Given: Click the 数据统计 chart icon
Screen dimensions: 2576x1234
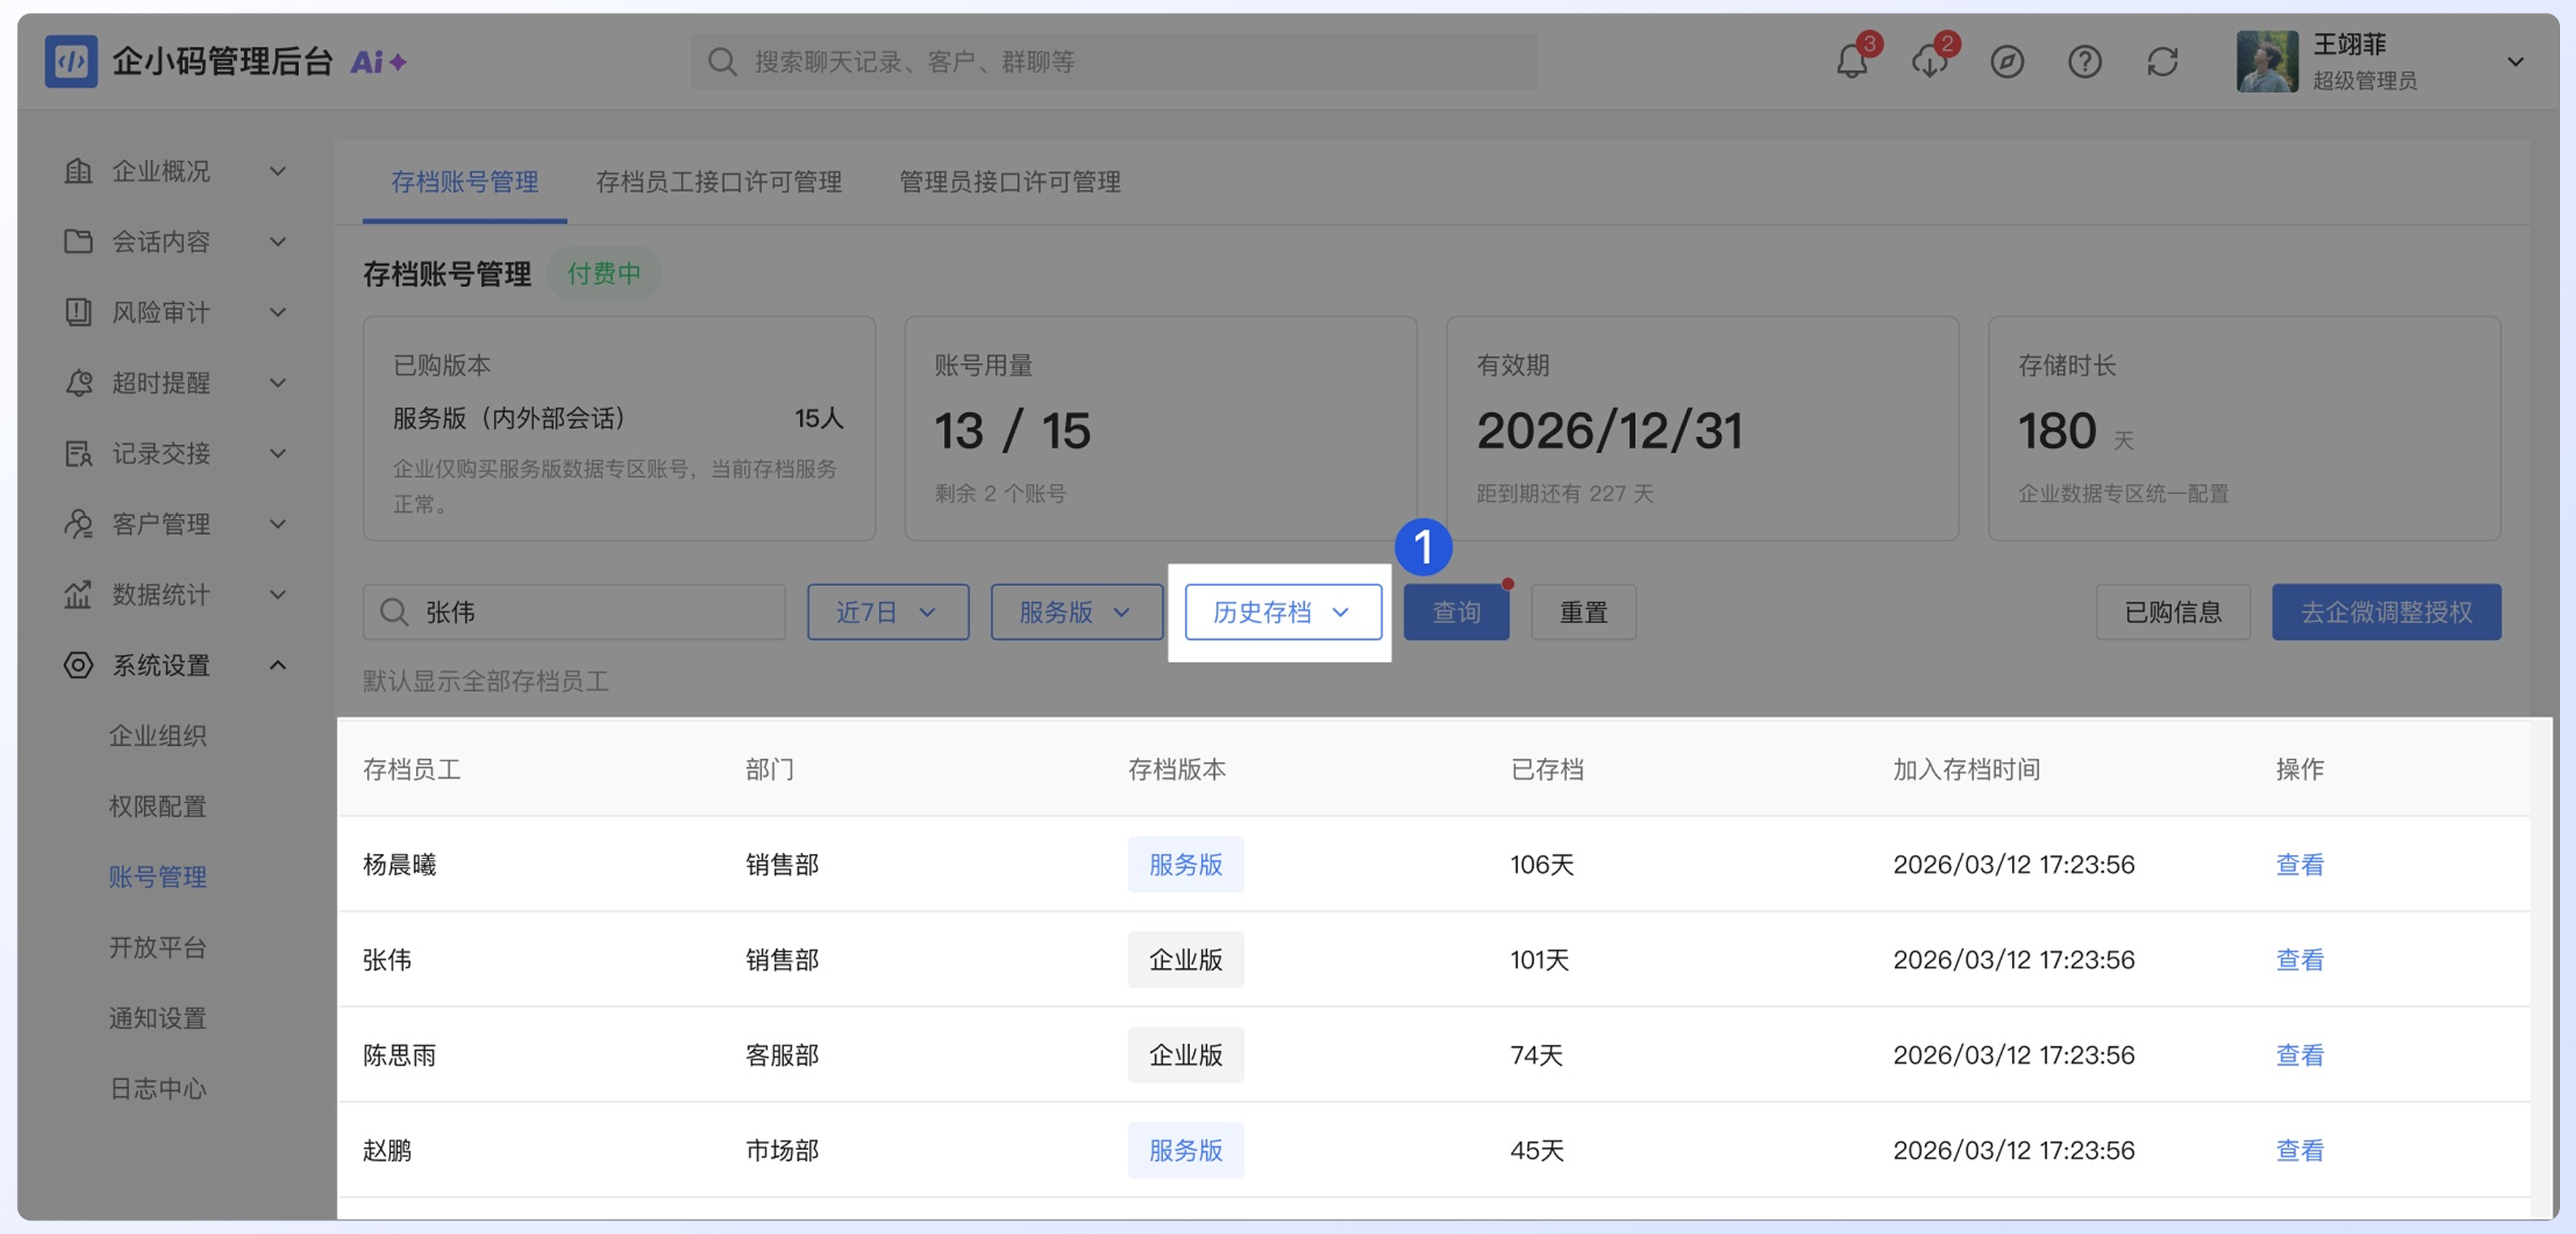Looking at the screenshot, I should point(78,594).
